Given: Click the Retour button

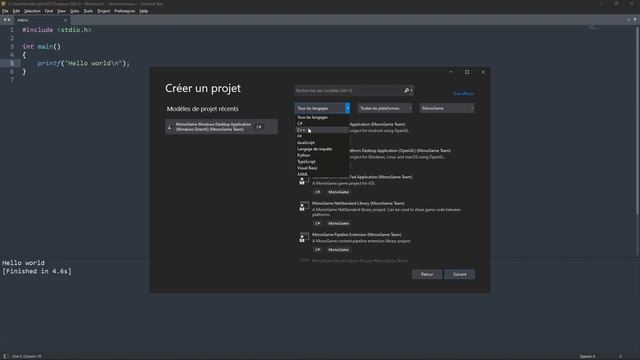Looking at the screenshot, I should (x=427, y=274).
